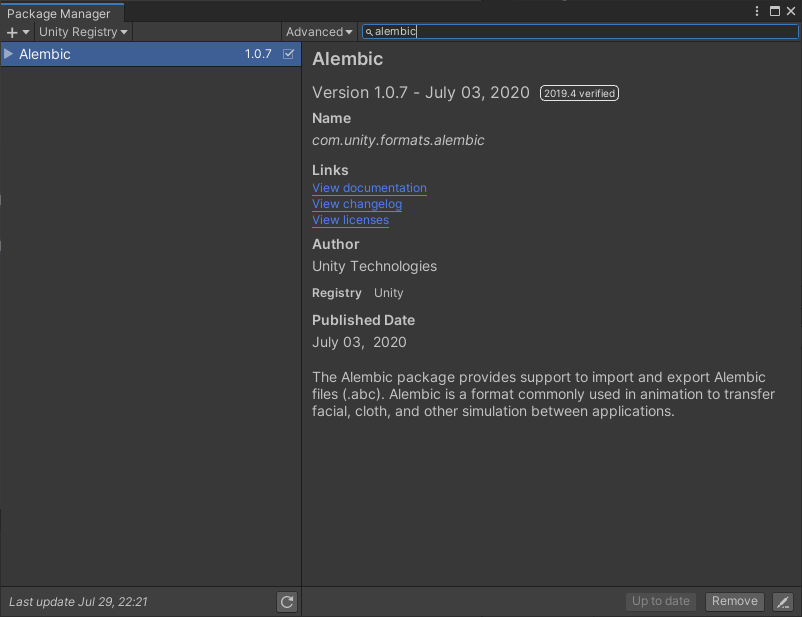Refresh the package list
This screenshot has height=617, width=802.
(x=287, y=602)
